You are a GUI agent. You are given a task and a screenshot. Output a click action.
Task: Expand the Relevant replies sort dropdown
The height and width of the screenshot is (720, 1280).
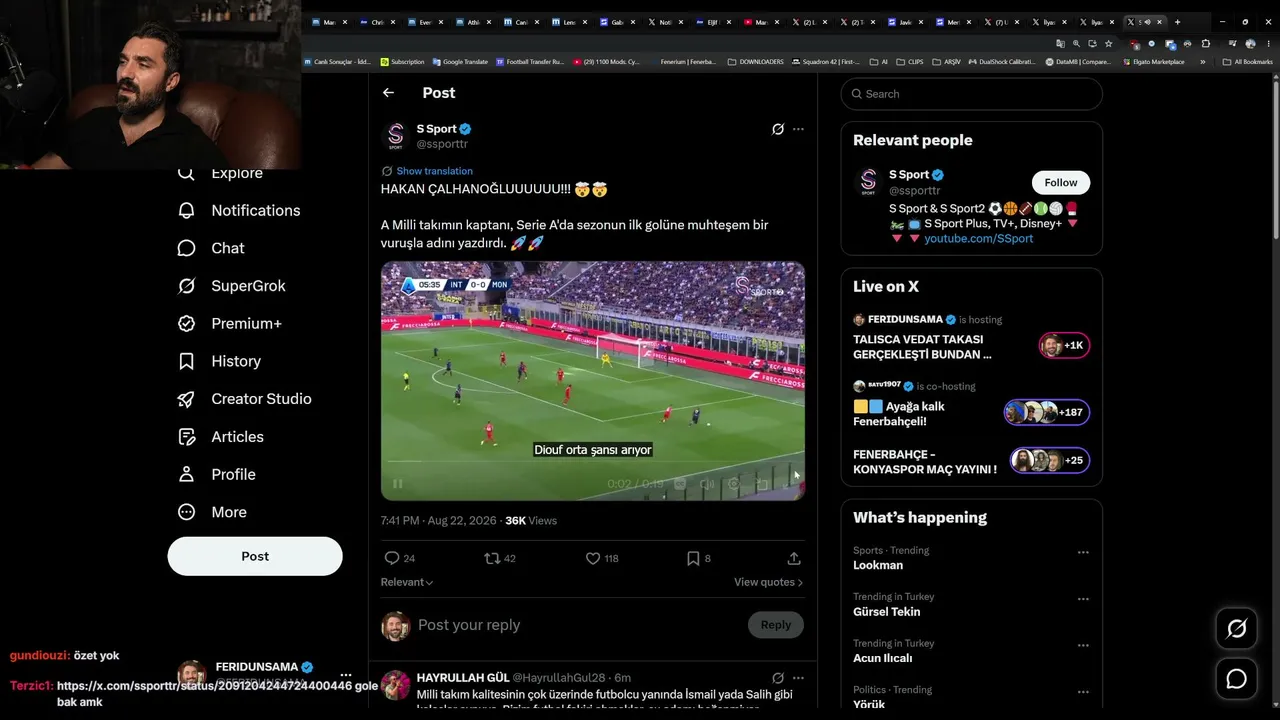407,582
